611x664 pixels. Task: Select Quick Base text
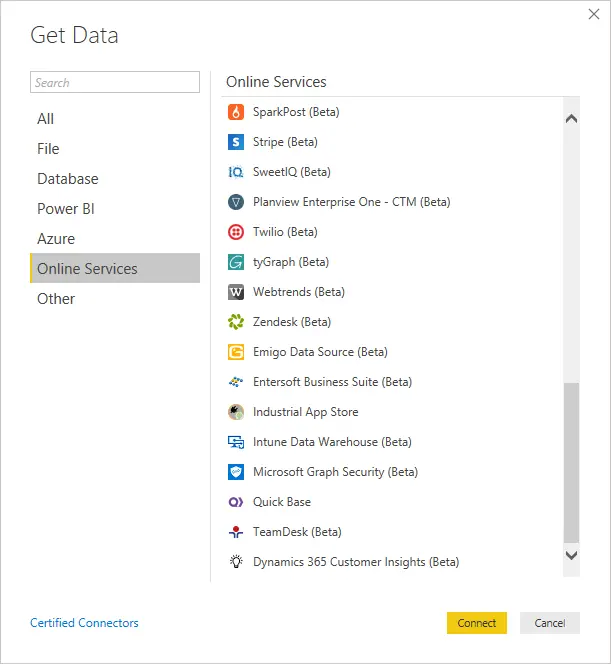coord(282,502)
